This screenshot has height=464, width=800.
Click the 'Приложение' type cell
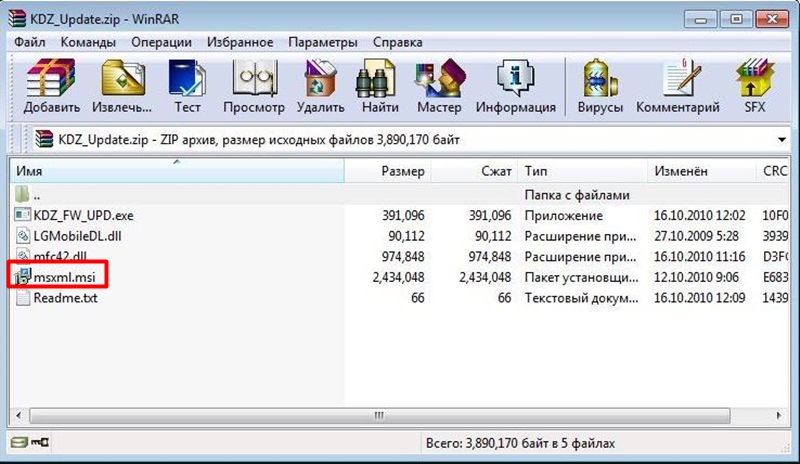point(564,215)
